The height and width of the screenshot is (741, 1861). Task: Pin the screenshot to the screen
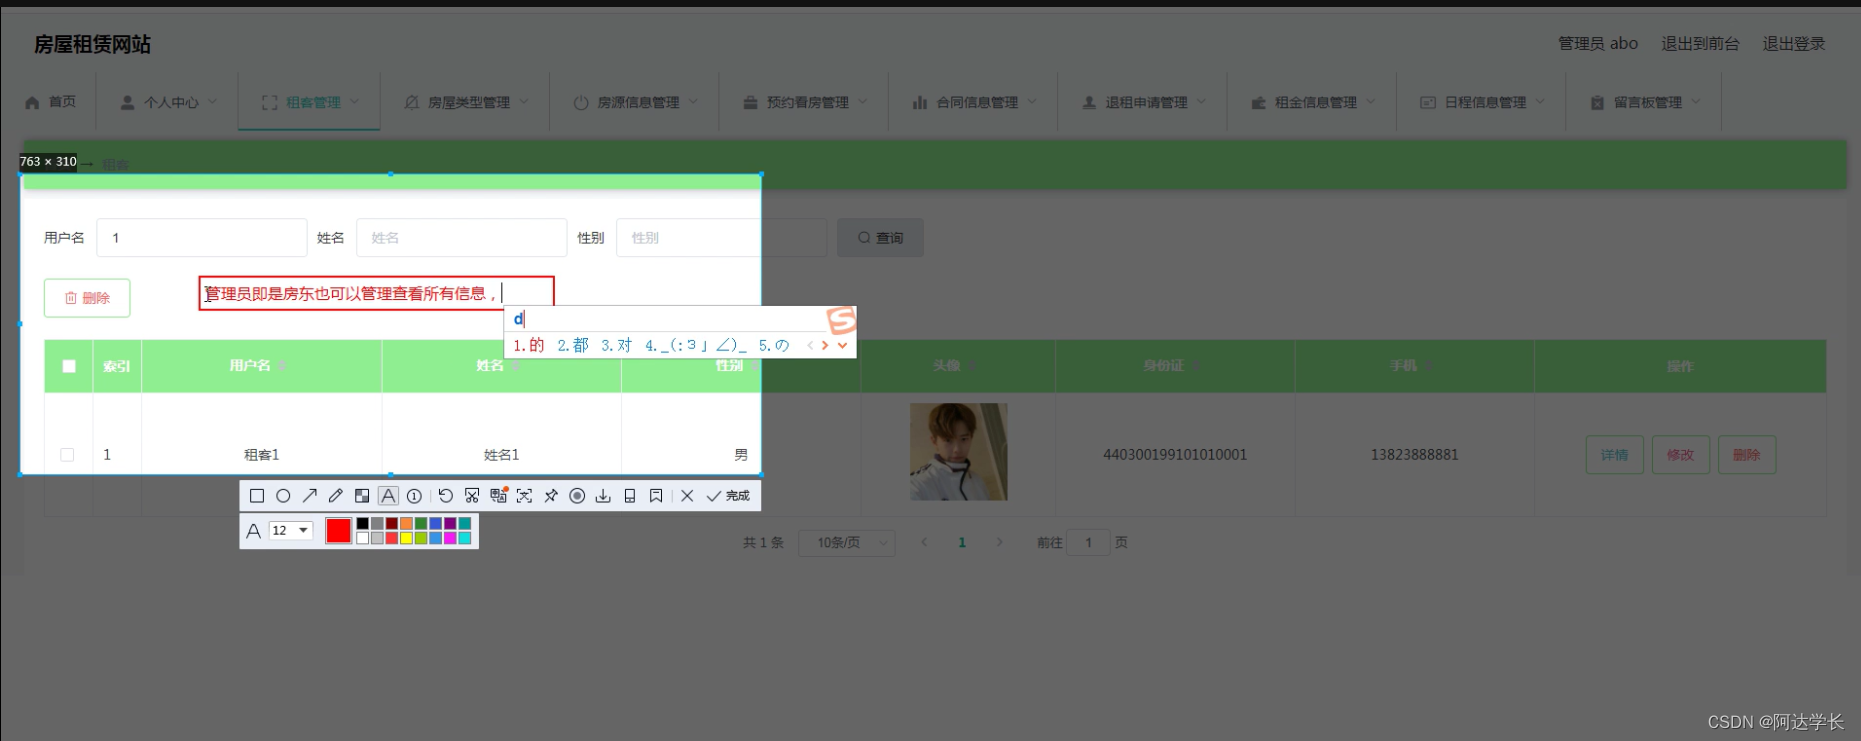point(551,496)
